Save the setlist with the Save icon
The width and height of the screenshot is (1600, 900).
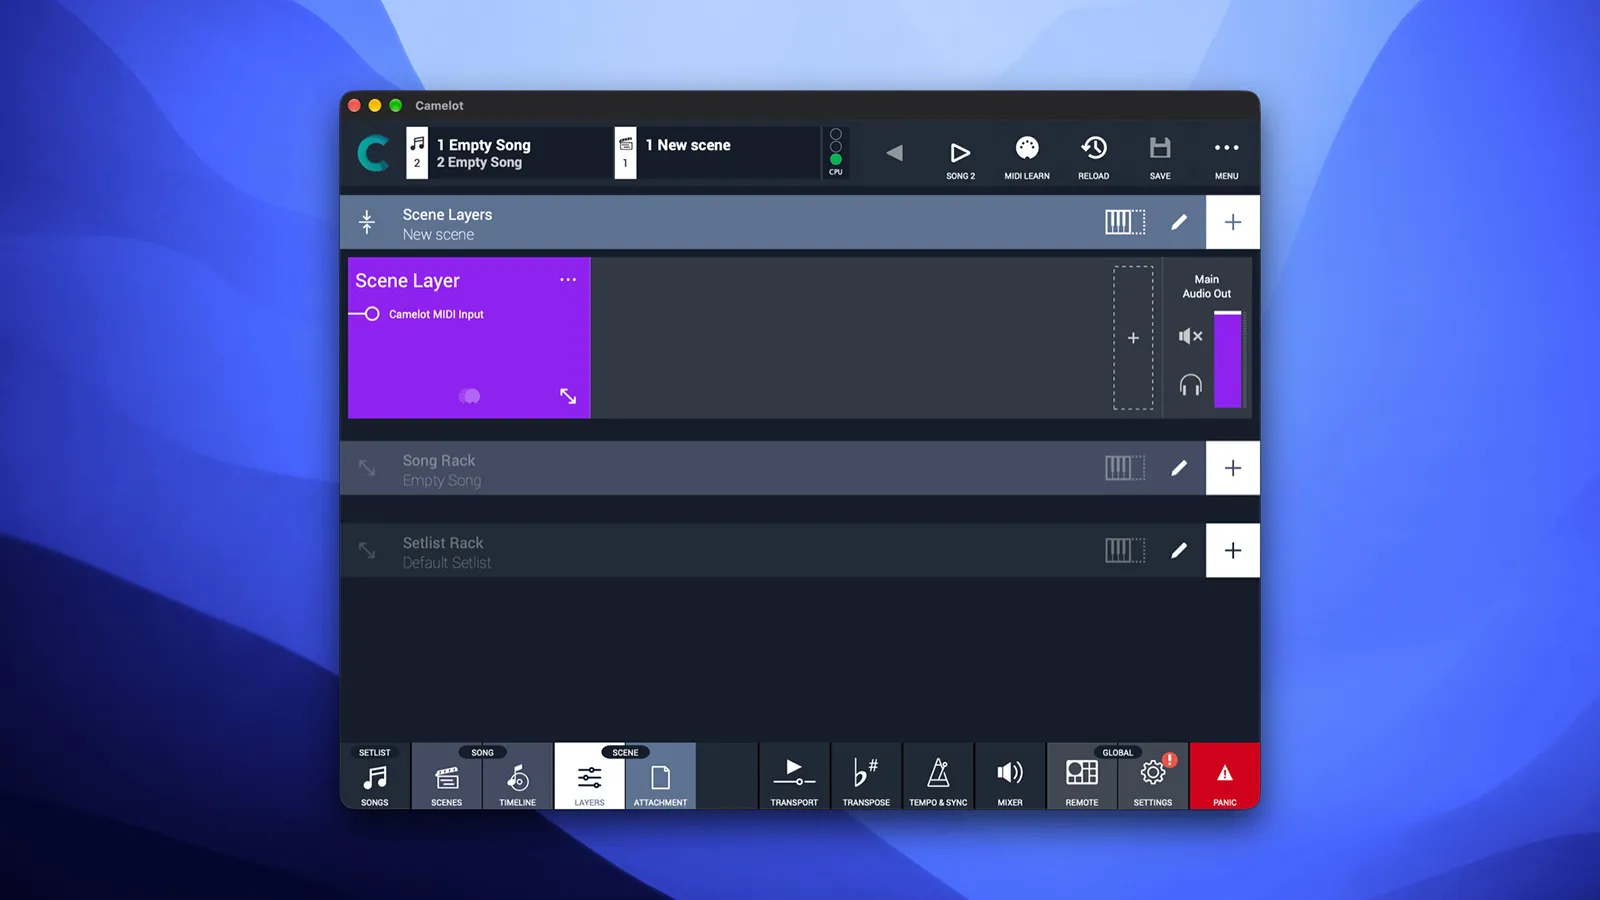[x=1160, y=158]
